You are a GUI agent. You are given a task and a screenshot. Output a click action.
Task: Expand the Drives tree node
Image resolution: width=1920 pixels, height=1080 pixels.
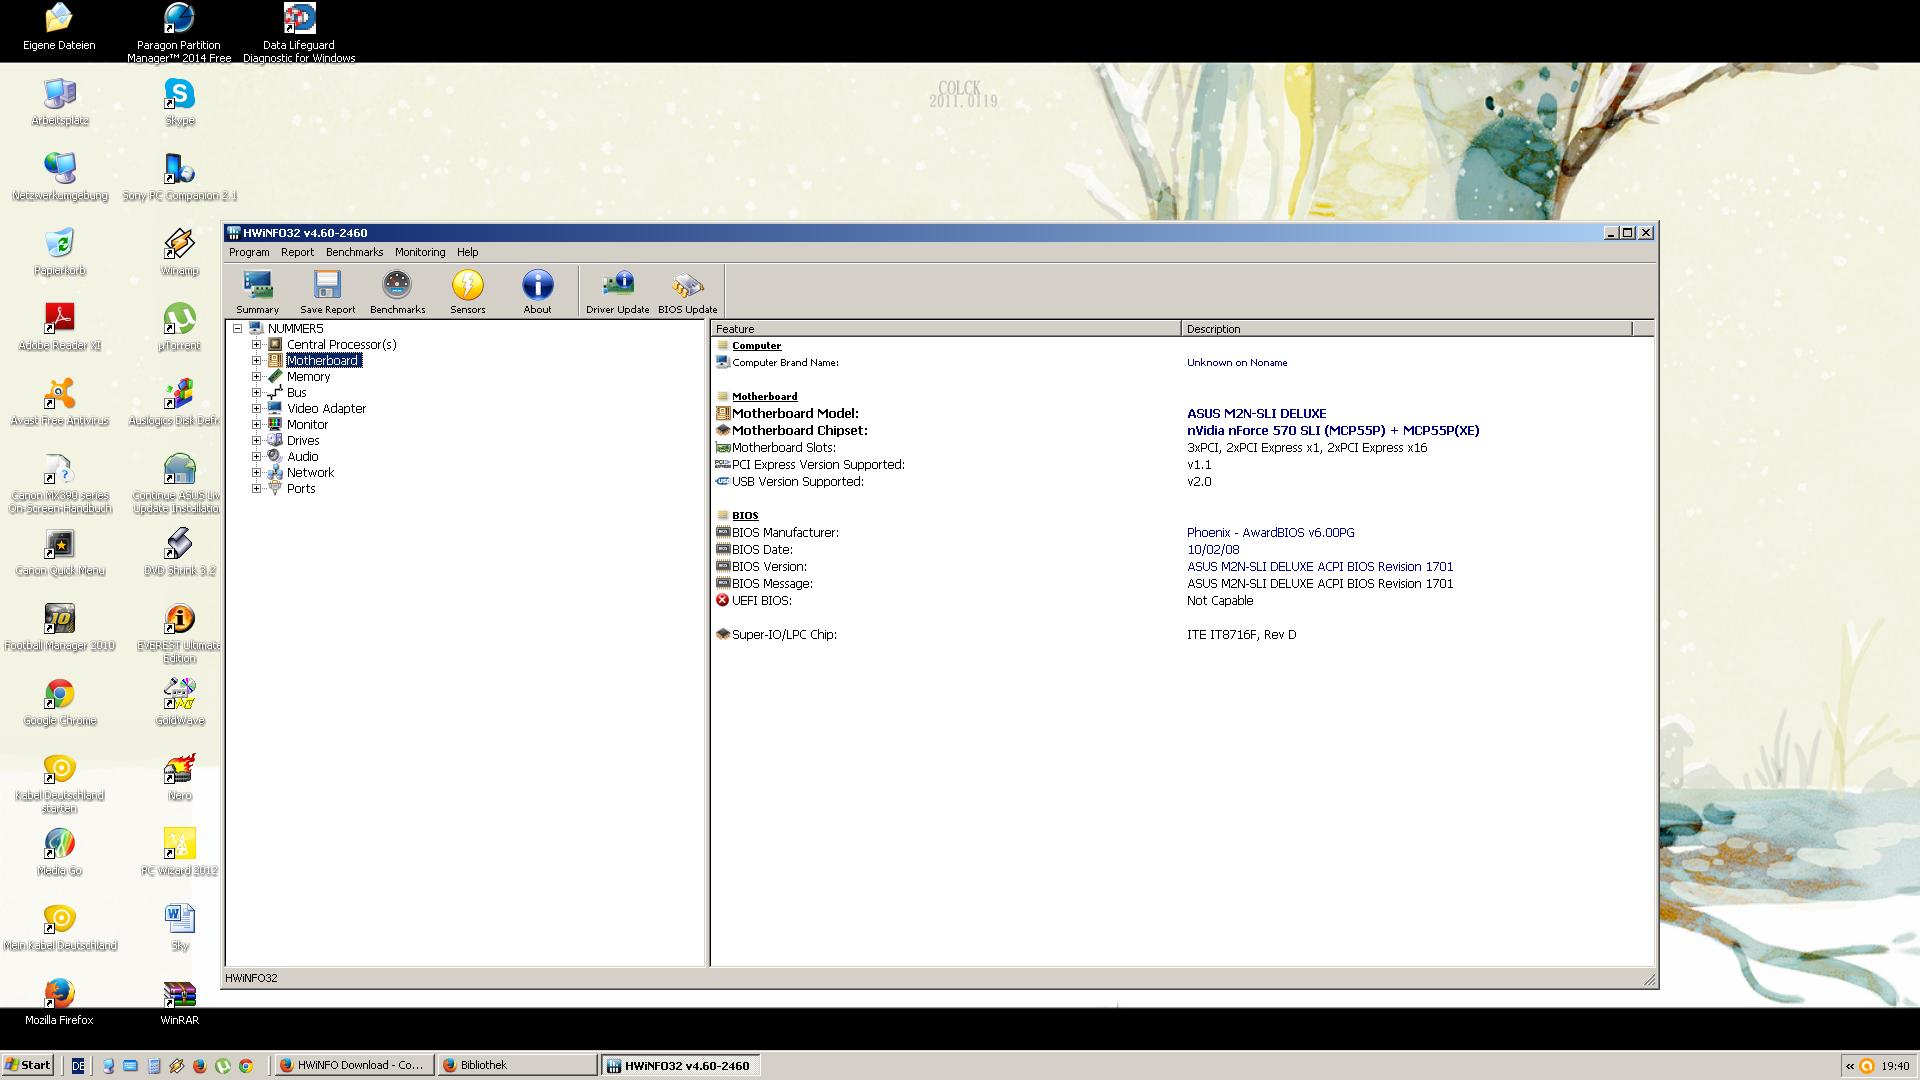[256, 440]
